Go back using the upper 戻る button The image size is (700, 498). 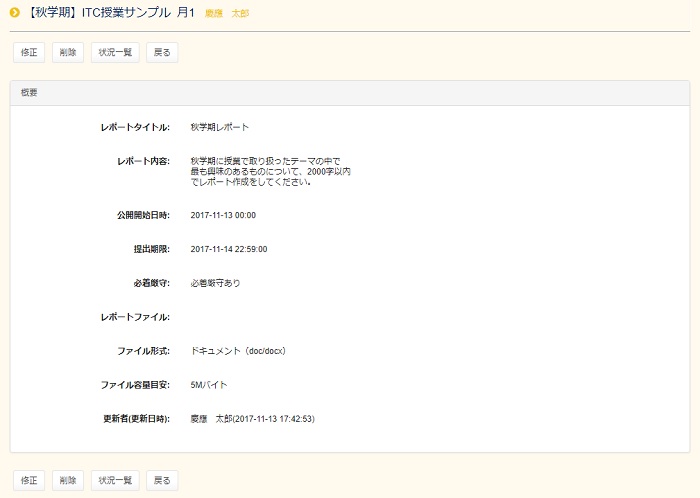(x=162, y=52)
